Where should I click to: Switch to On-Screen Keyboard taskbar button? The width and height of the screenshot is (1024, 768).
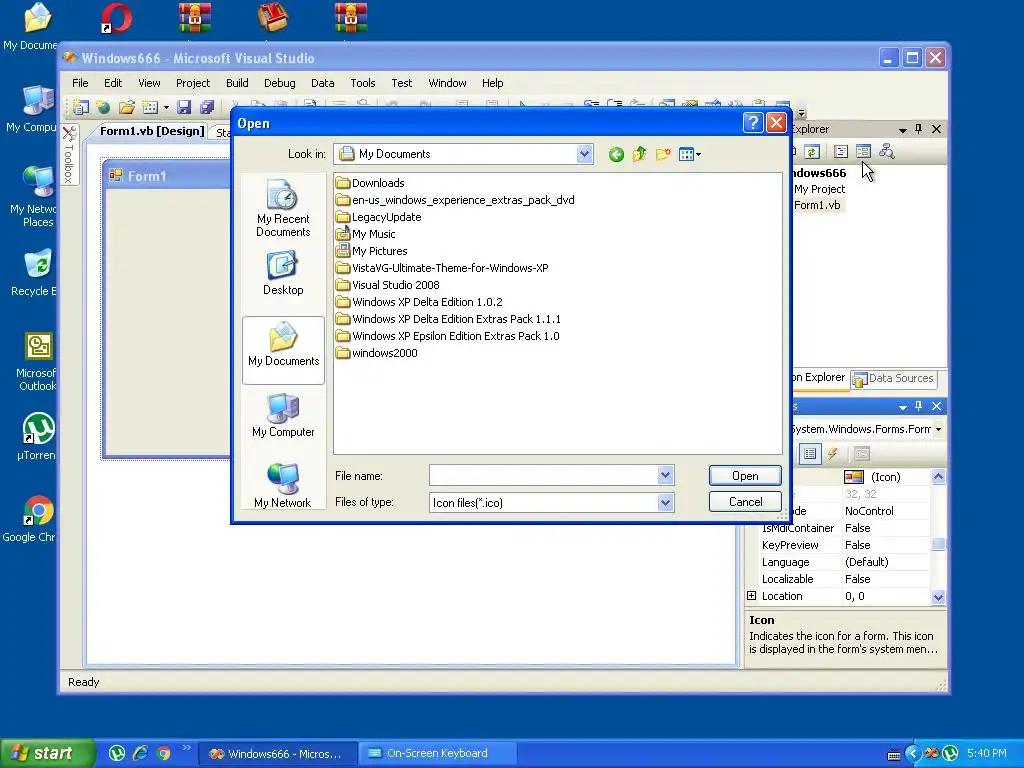coord(437,753)
